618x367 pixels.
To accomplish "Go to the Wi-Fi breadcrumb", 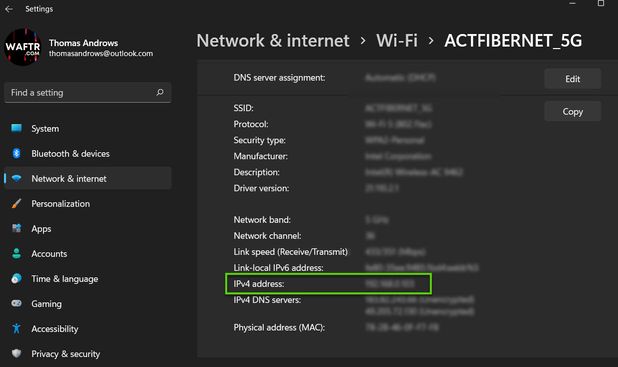I will (396, 41).
